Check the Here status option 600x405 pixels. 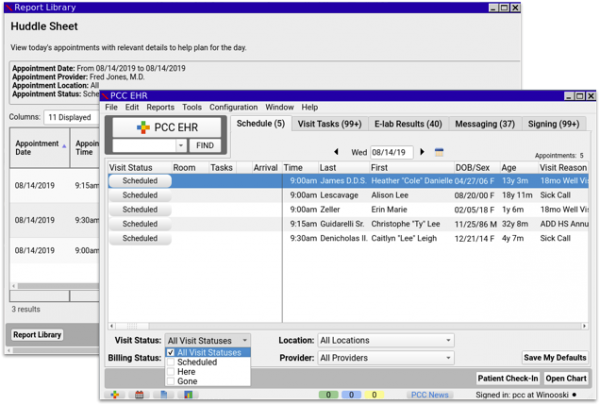(x=171, y=372)
